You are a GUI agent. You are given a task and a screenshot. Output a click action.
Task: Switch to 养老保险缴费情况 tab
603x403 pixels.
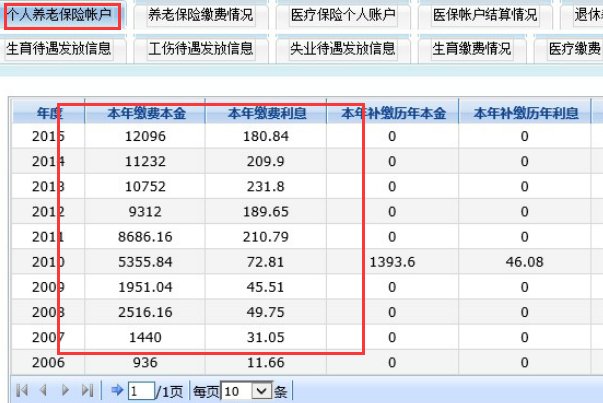[201, 15]
